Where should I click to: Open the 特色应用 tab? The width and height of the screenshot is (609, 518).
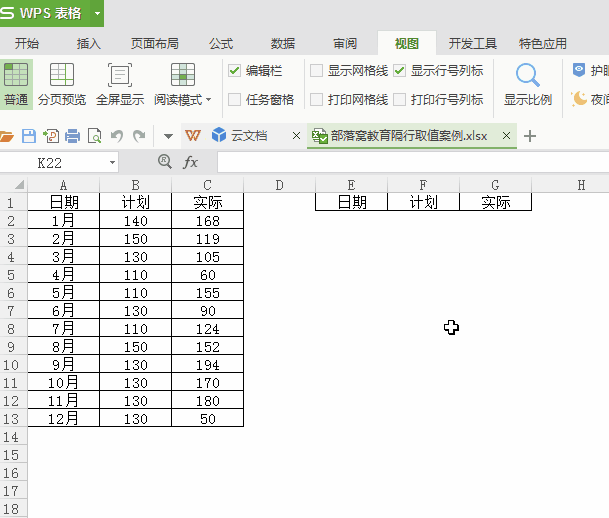(543, 43)
